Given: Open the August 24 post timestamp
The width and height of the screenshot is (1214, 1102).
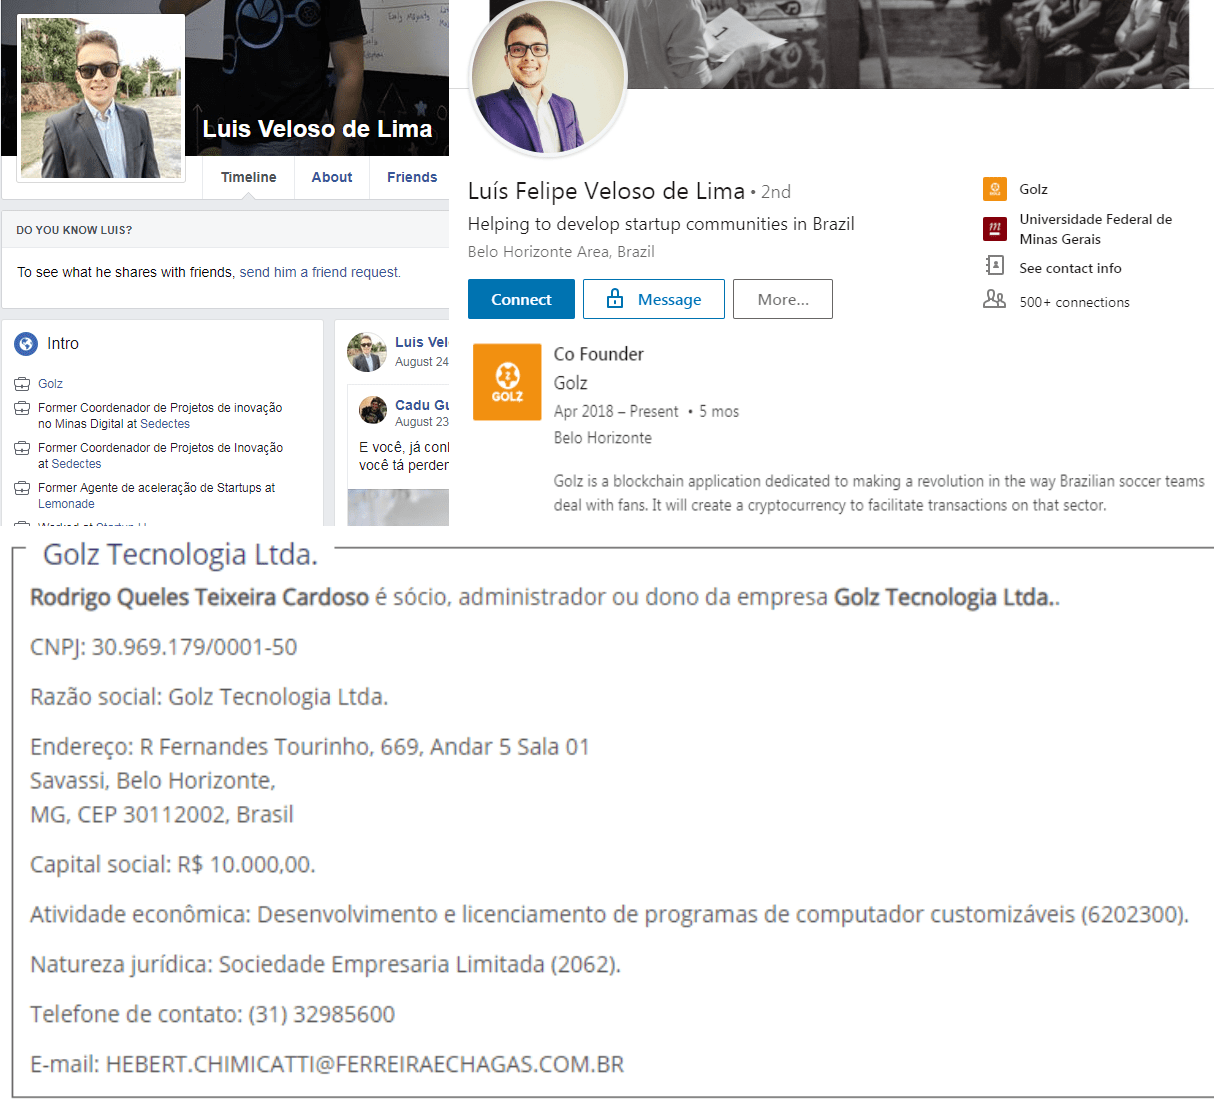Looking at the screenshot, I should click(x=421, y=362).
